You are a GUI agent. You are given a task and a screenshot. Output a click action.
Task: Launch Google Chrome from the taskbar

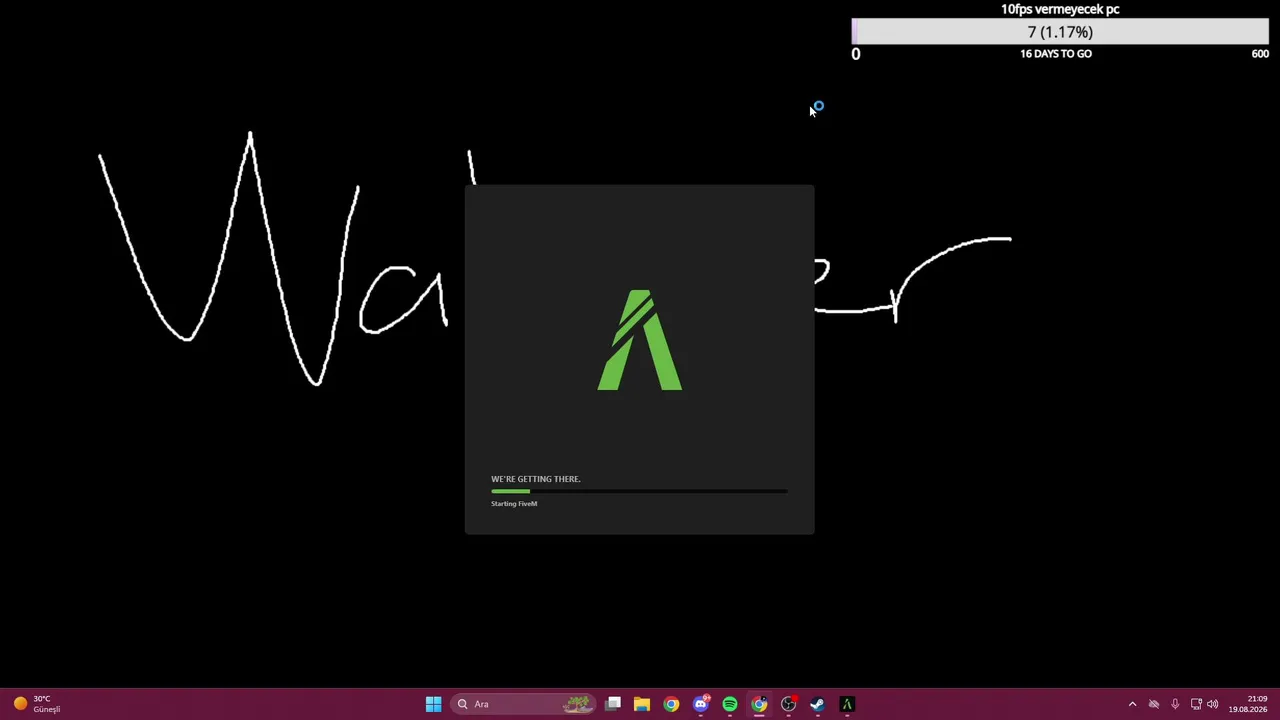[x=671, y=704]
